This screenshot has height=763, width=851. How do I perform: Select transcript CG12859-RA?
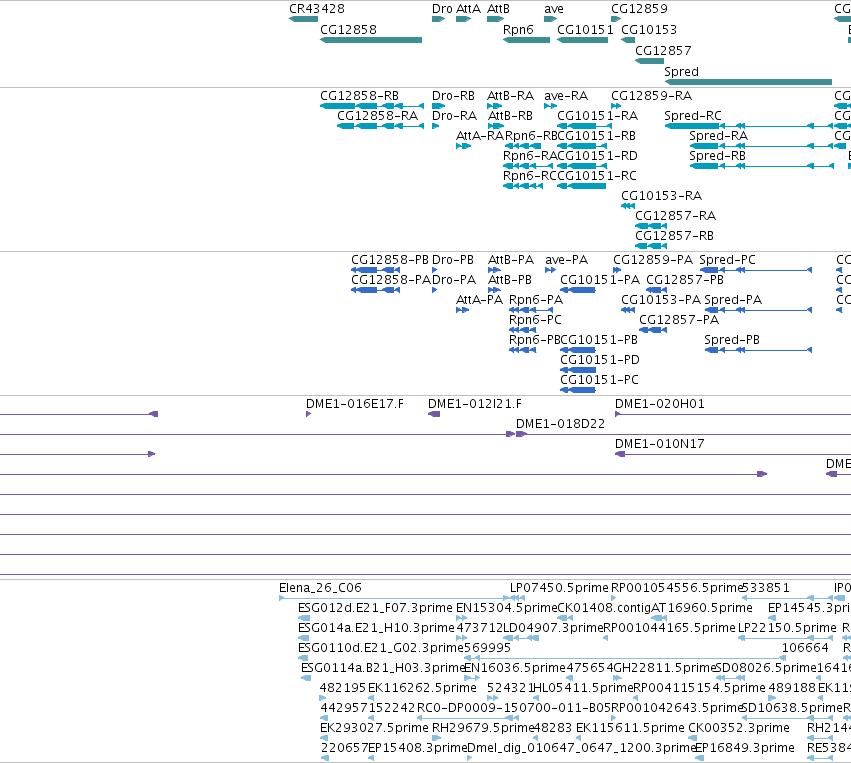coord(616,106)
